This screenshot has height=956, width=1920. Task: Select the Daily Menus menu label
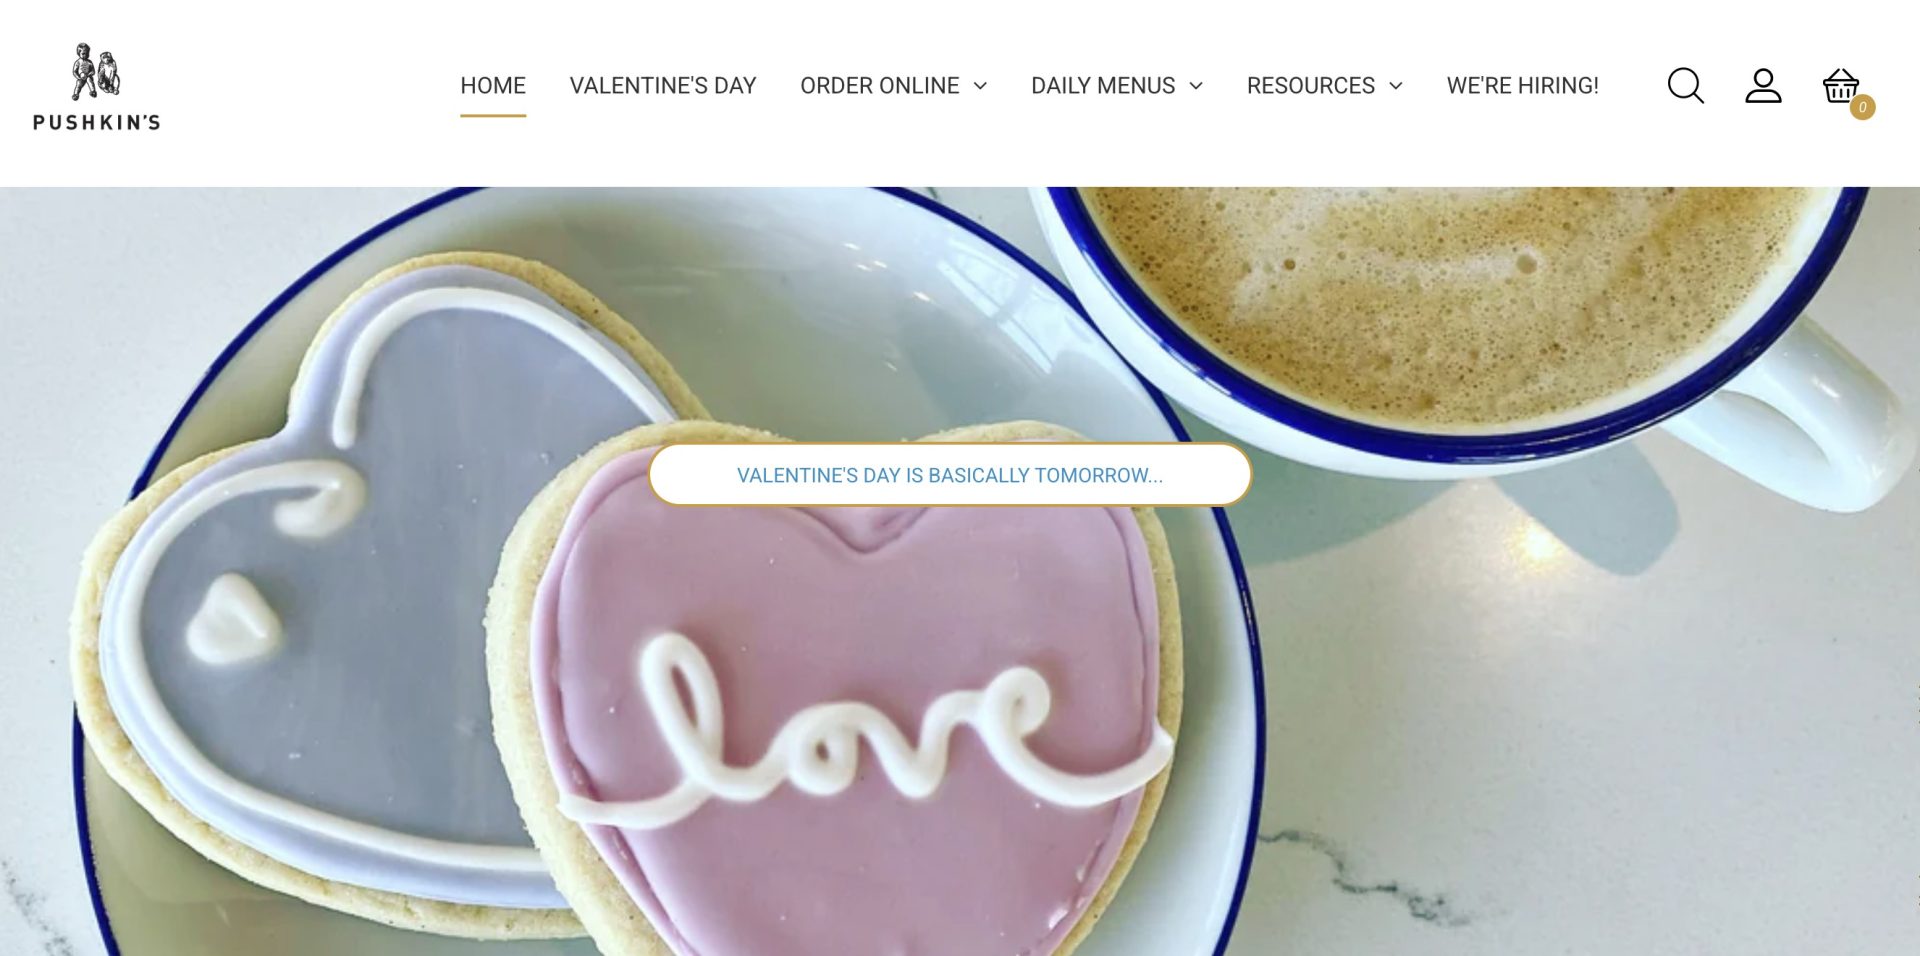pos(1103,86)
